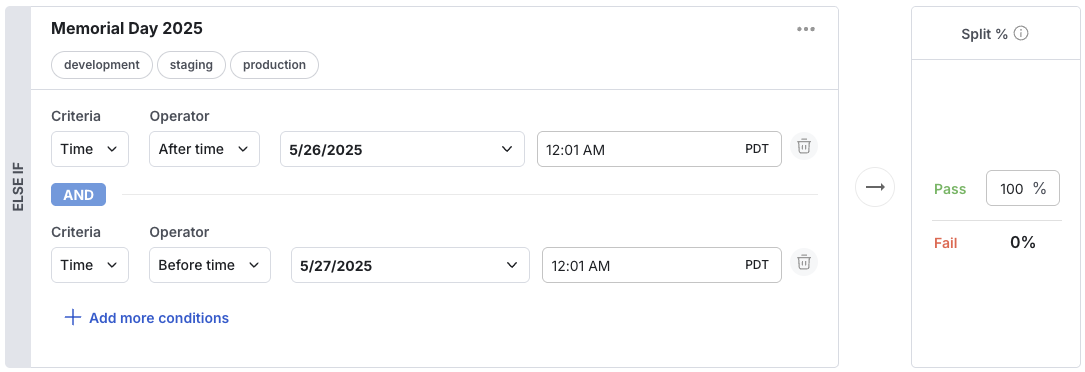Open the three-dot menu for Memorial Day 2025
Screen dimensions: 1085x372
805,29
